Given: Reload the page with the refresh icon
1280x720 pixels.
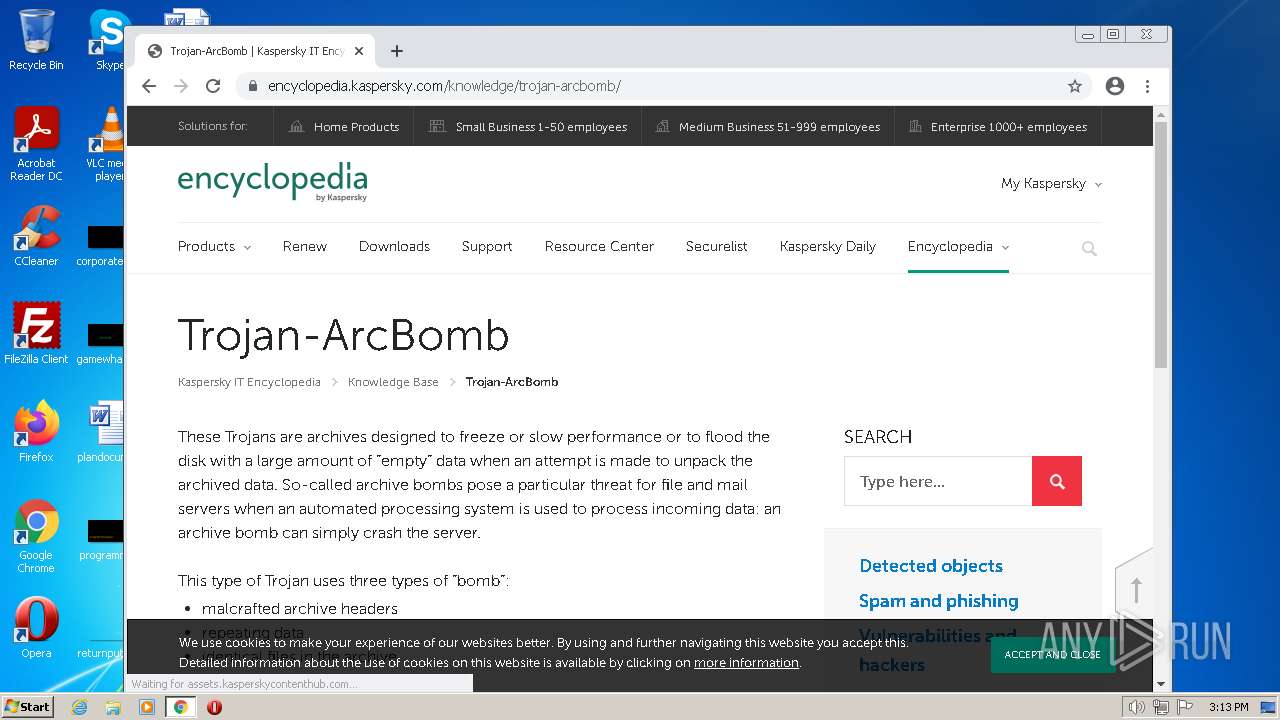Looking at the screenshot, I should tap(213, 86).
